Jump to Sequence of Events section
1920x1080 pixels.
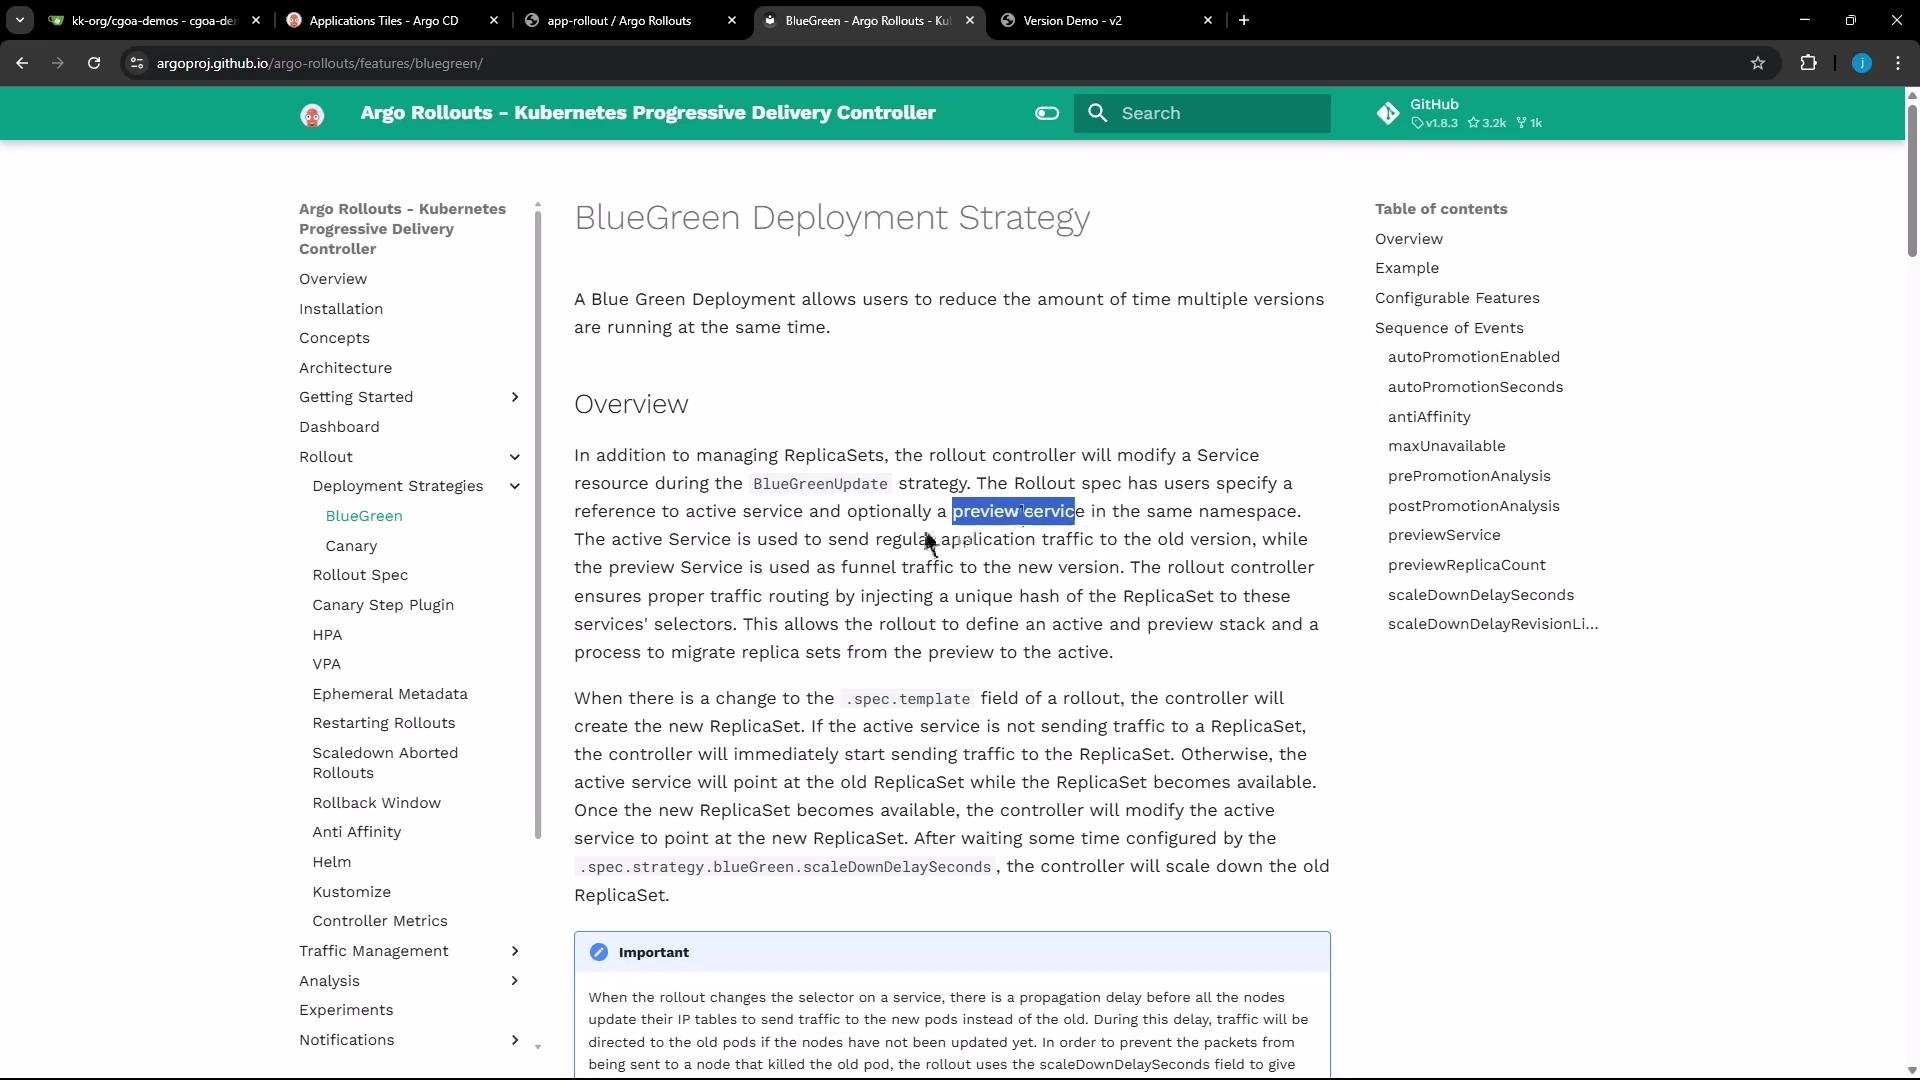coord(1449,328)
